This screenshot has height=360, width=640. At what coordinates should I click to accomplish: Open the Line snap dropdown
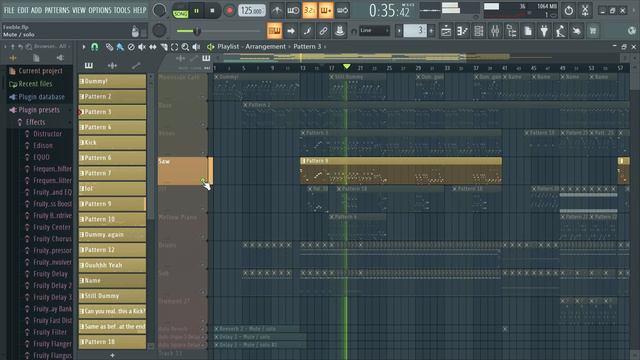374,31
